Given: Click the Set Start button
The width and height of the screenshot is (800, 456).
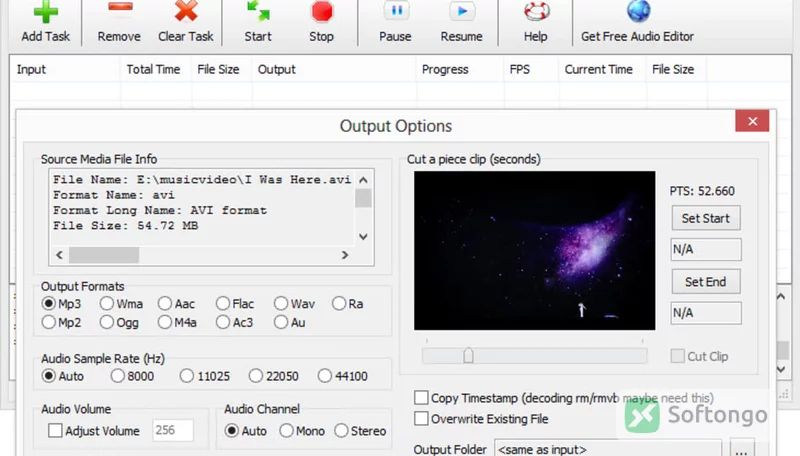Looking at the screenshot, I should [706, 218].
